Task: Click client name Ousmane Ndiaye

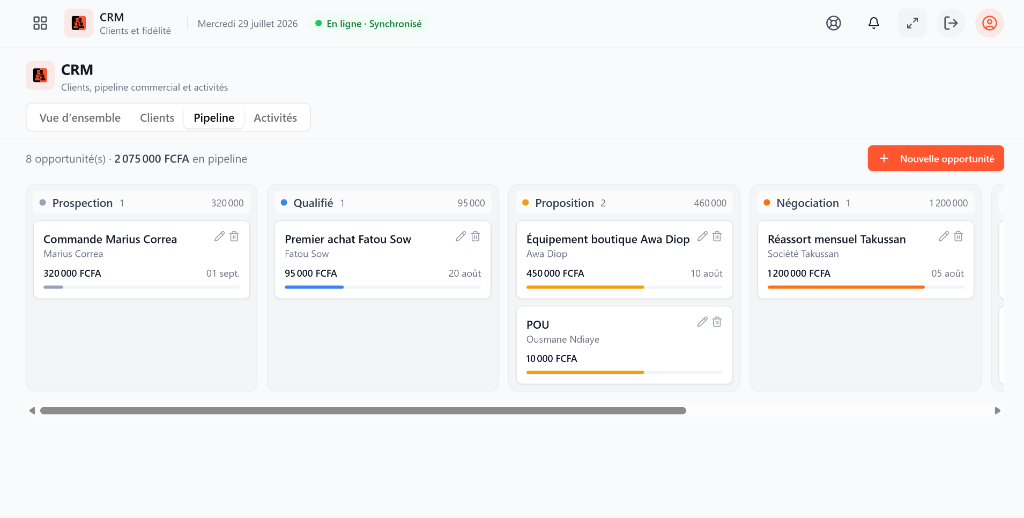Action: (563, 340)
